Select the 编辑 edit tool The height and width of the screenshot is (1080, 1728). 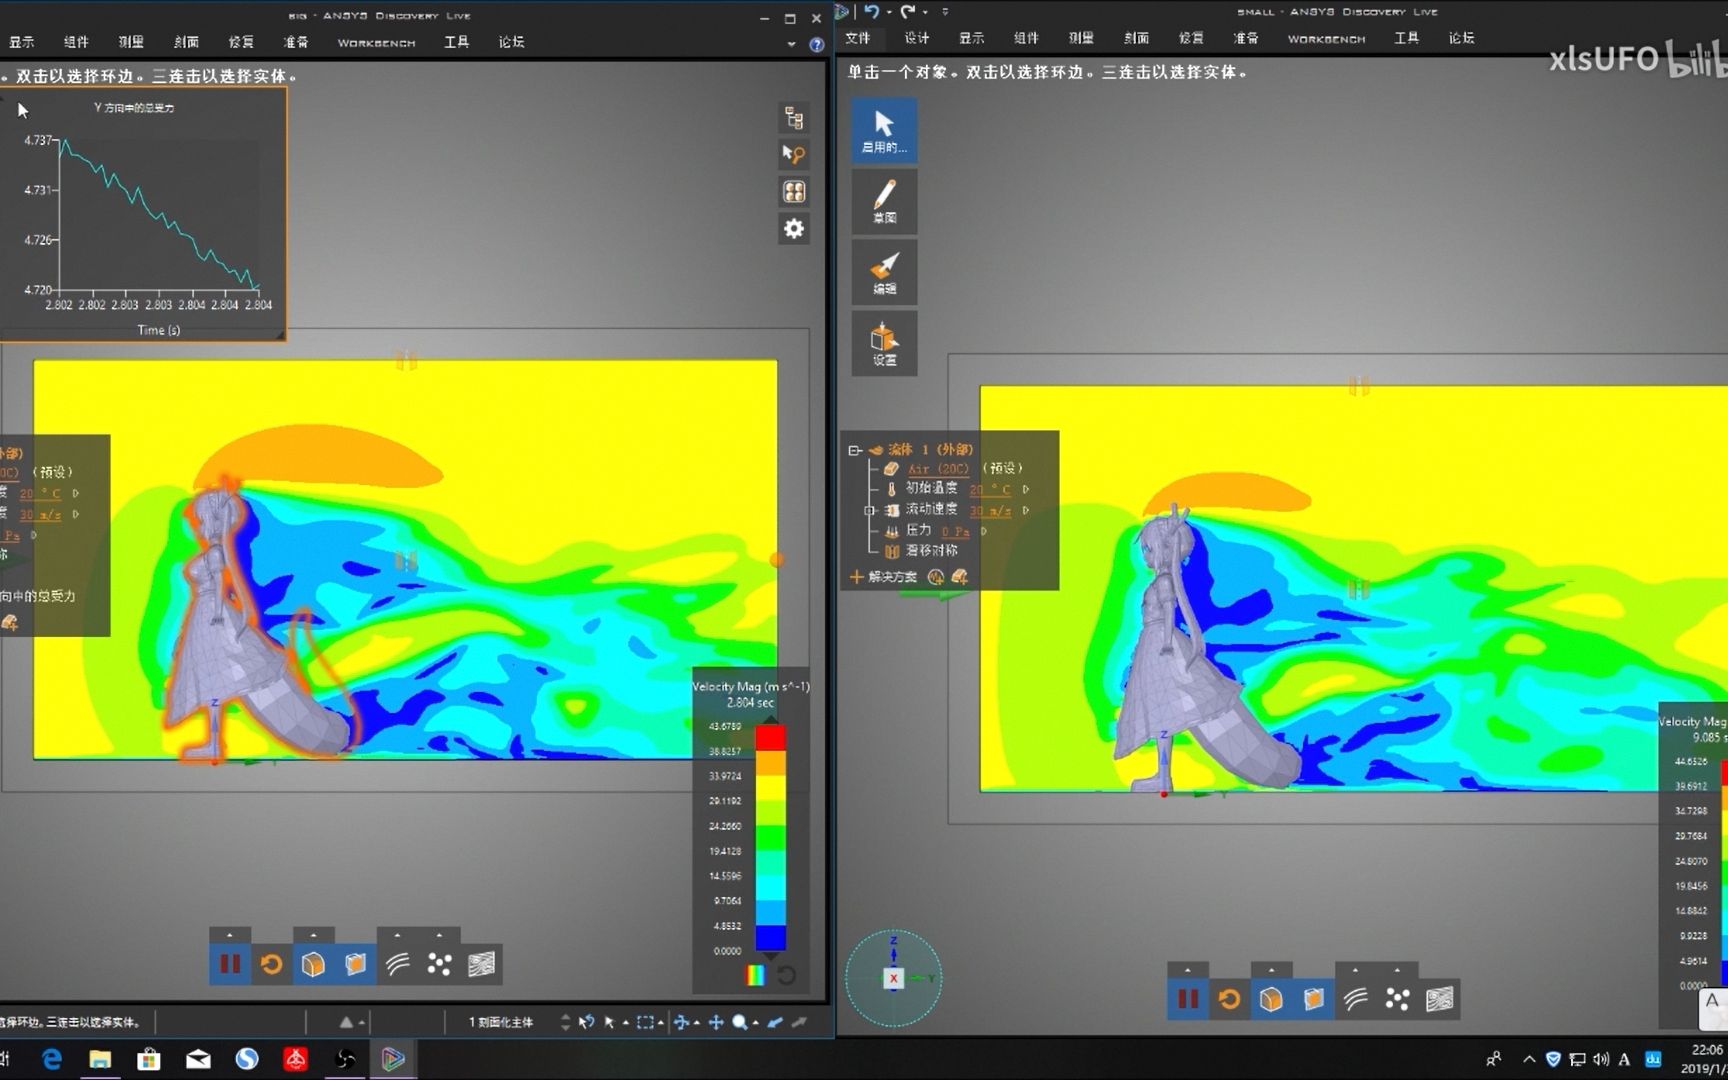click(884, 272)
